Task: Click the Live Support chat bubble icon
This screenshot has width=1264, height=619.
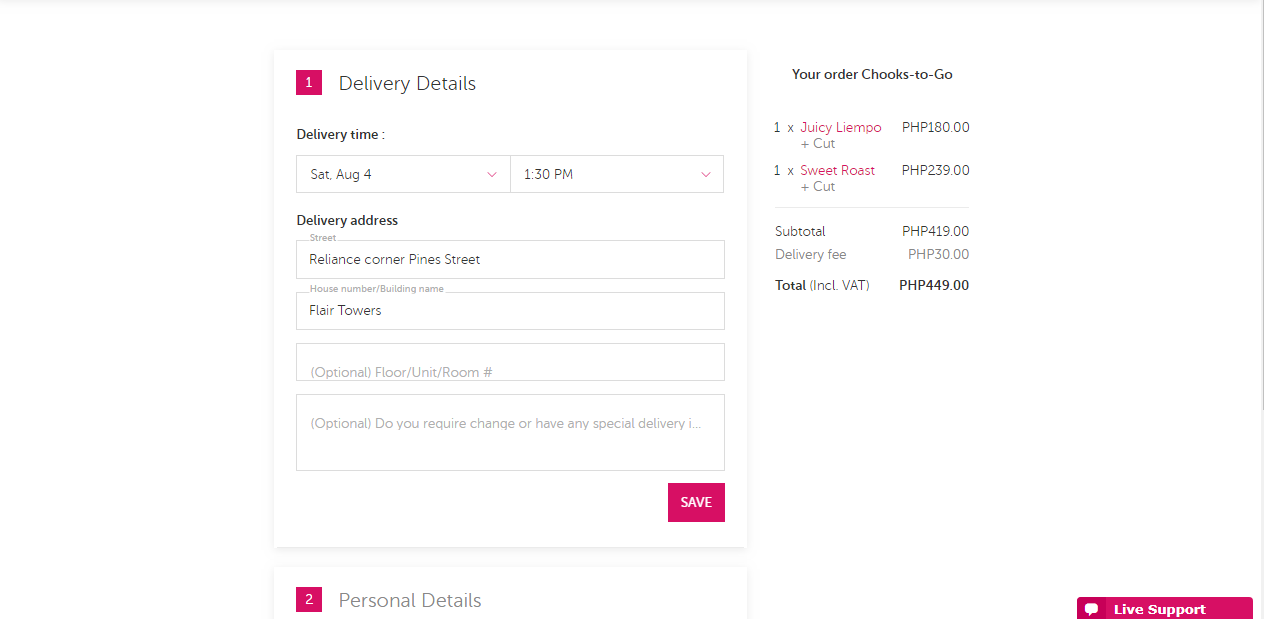Action: click(1092, 609)
